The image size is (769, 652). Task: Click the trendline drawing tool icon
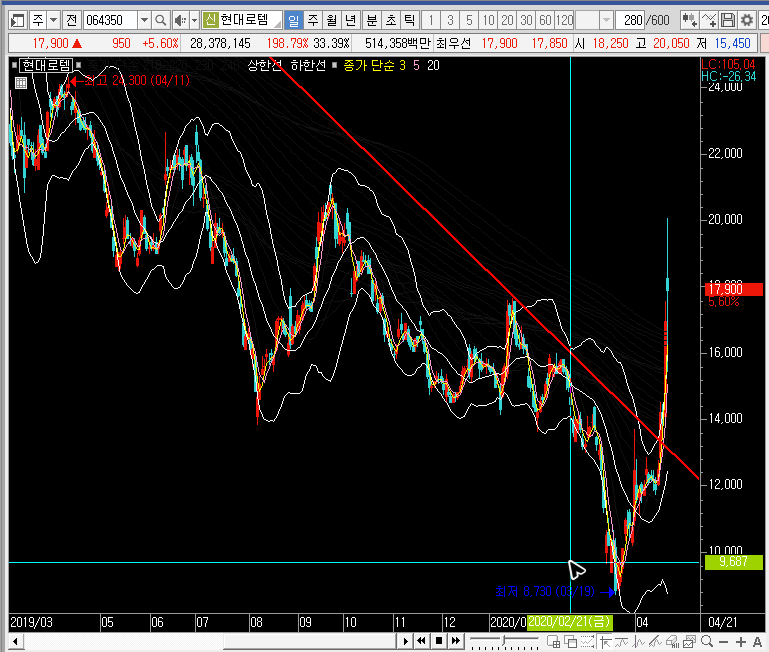tap(655, 641)
